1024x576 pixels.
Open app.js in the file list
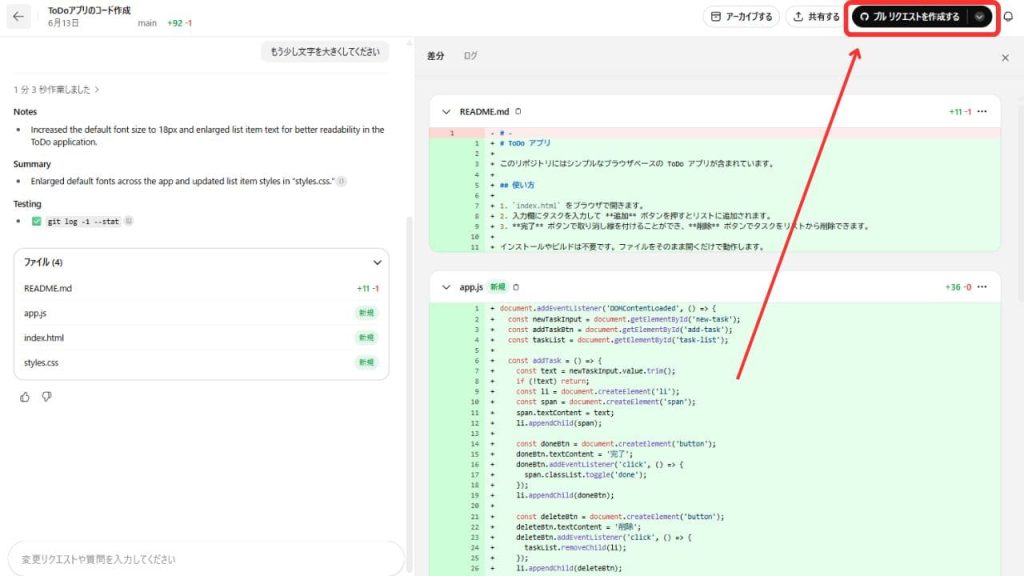(x=201, y=313)
